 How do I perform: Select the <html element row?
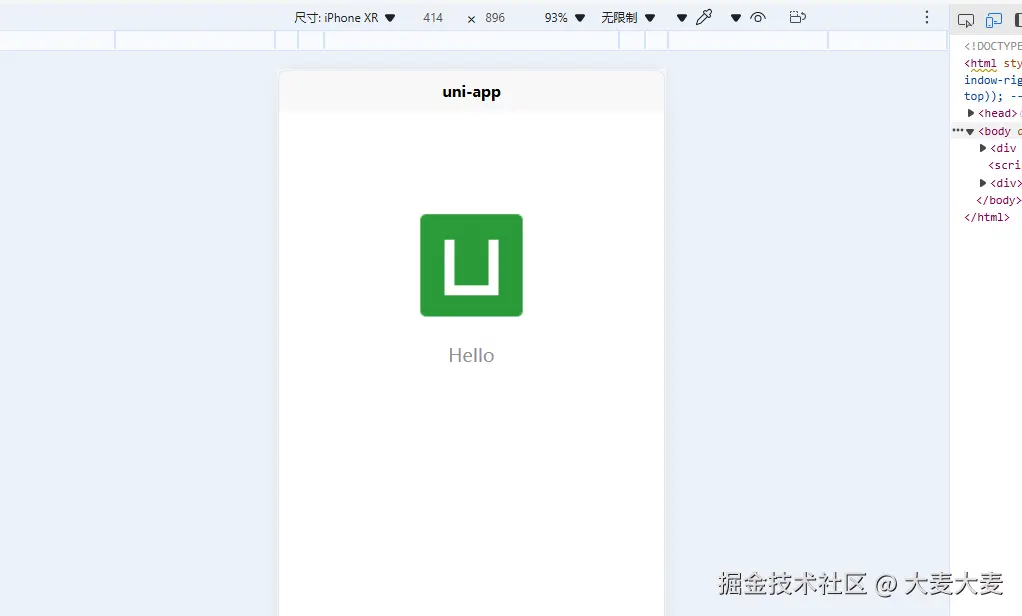(x=993, y=63)
